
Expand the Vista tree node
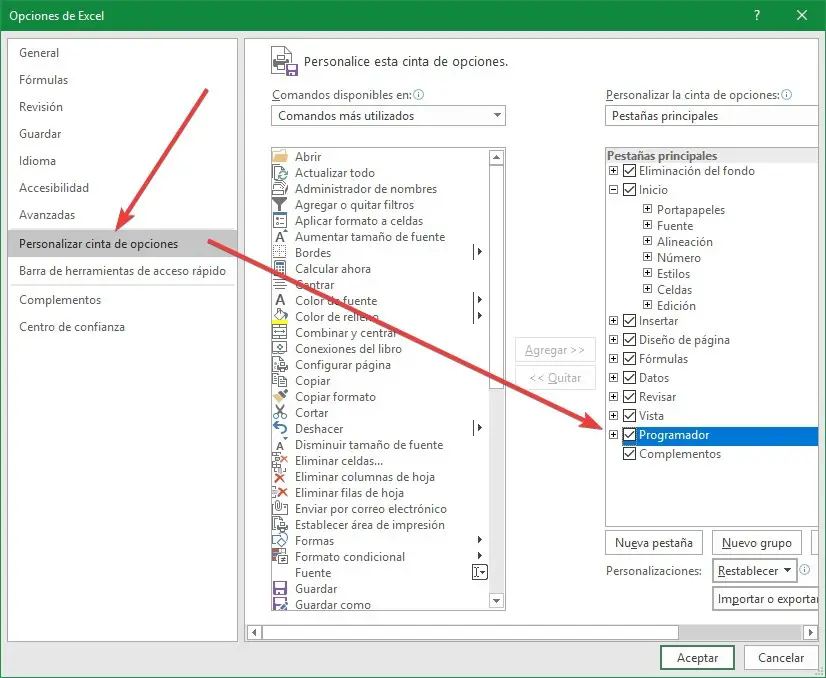tap(613, 416)
